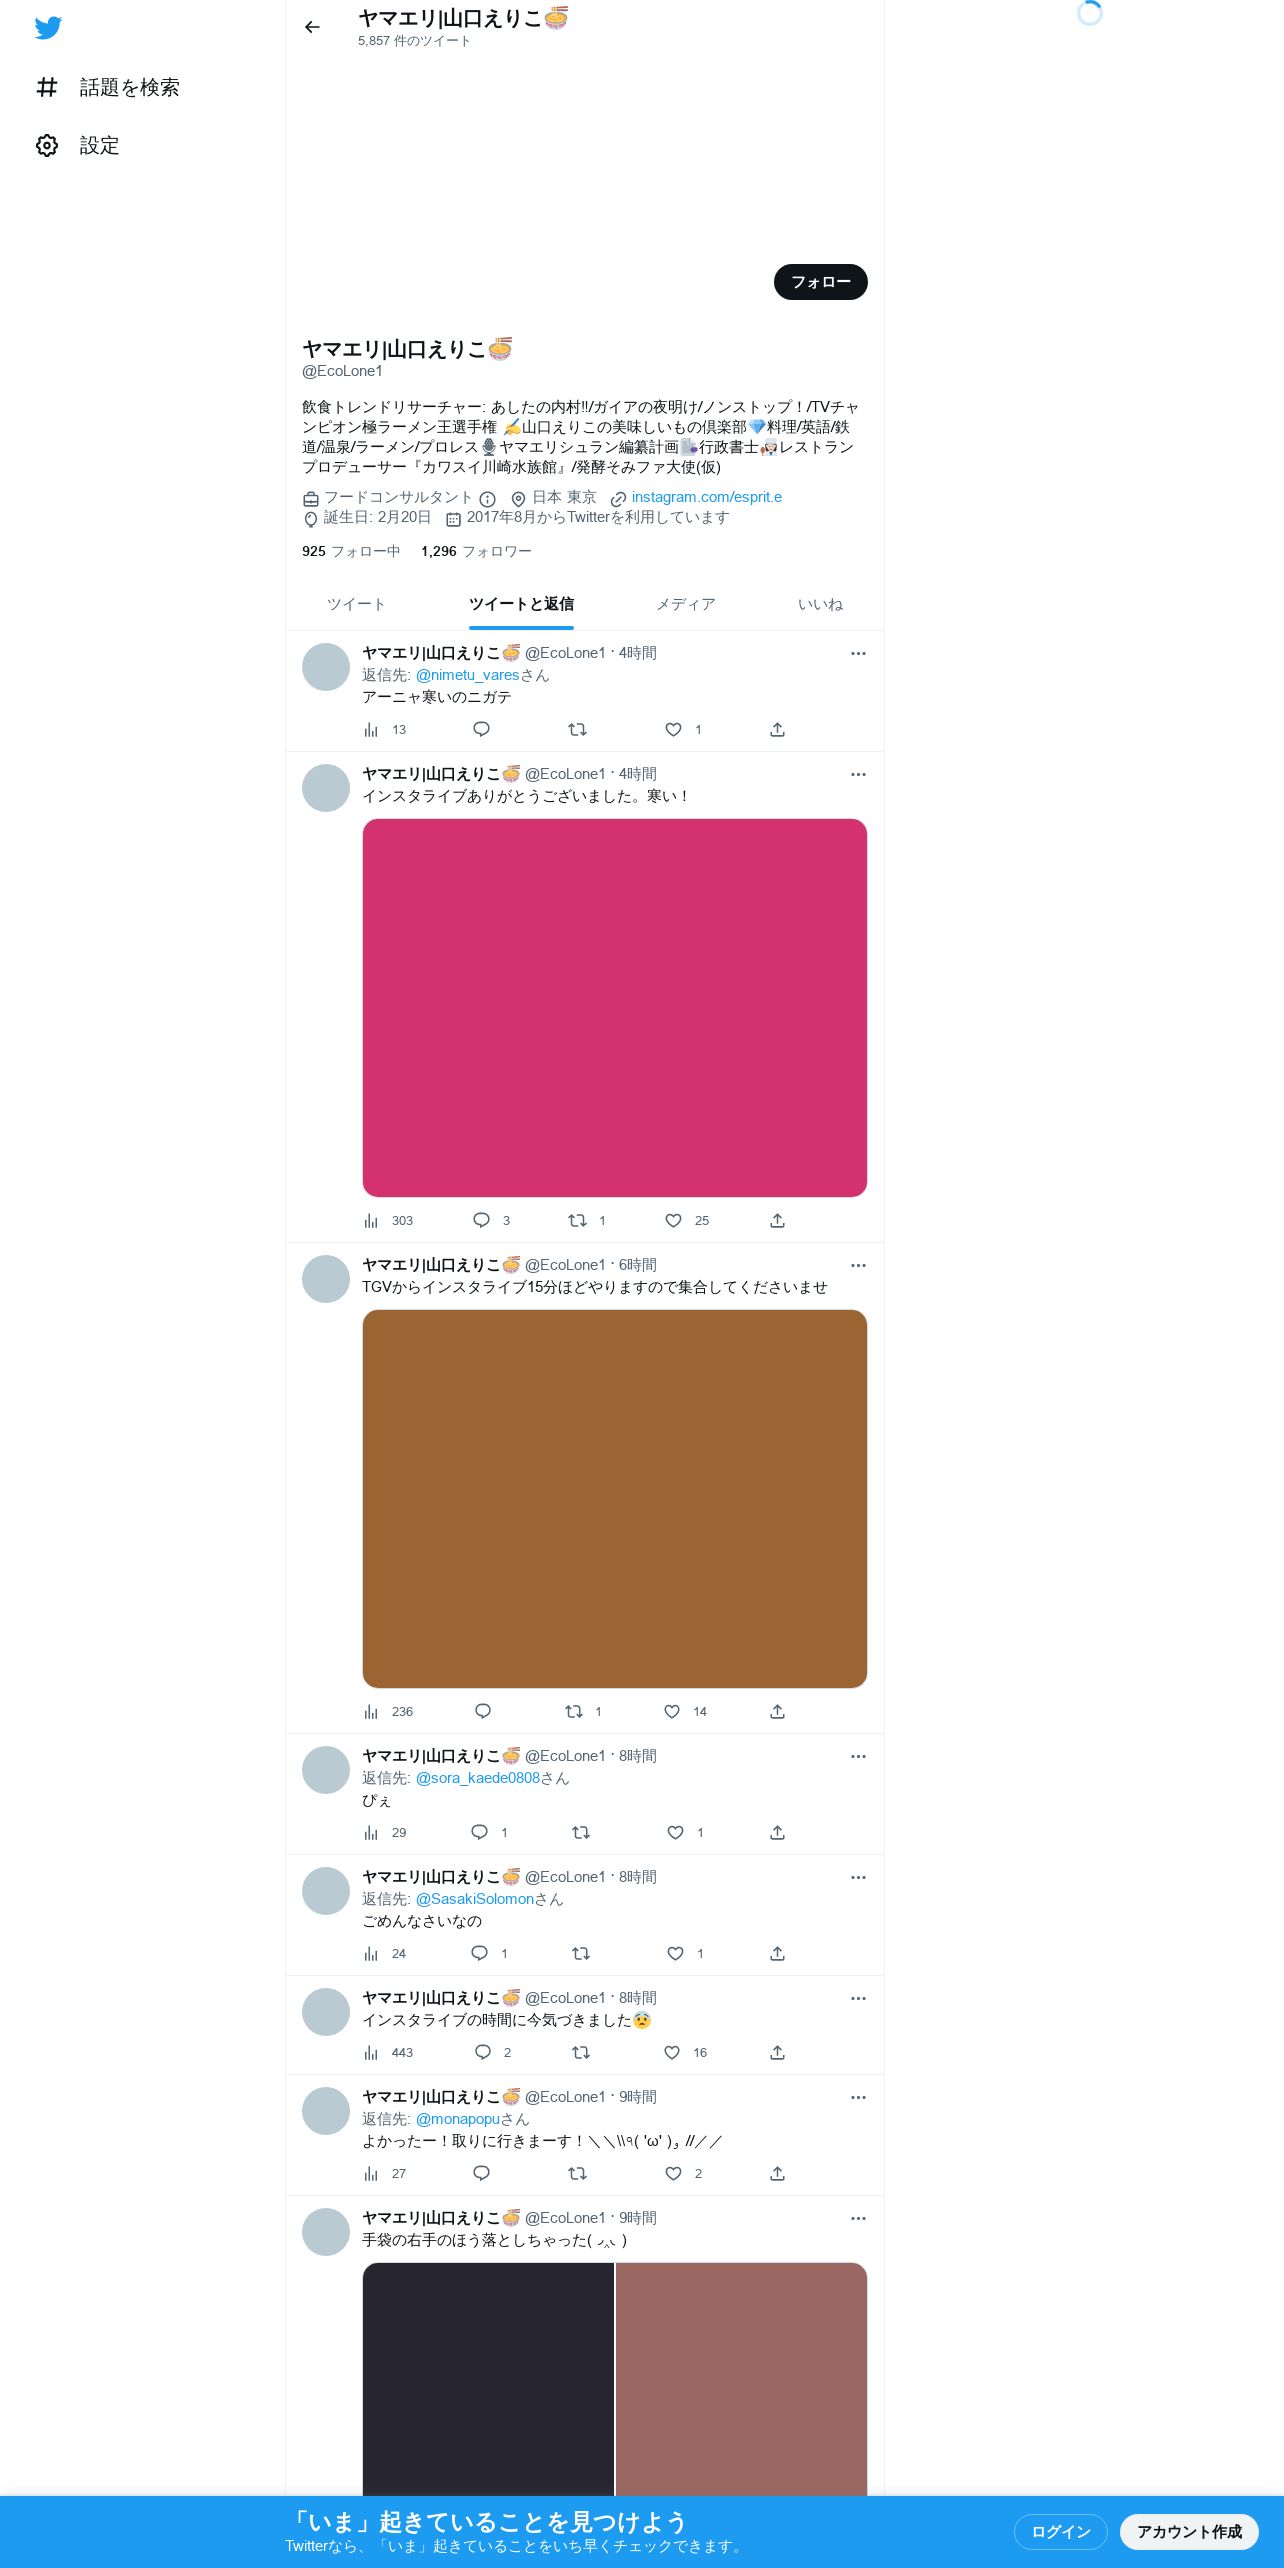
Task: Switch to the いいね tab
Action: (x=820, y=604)
